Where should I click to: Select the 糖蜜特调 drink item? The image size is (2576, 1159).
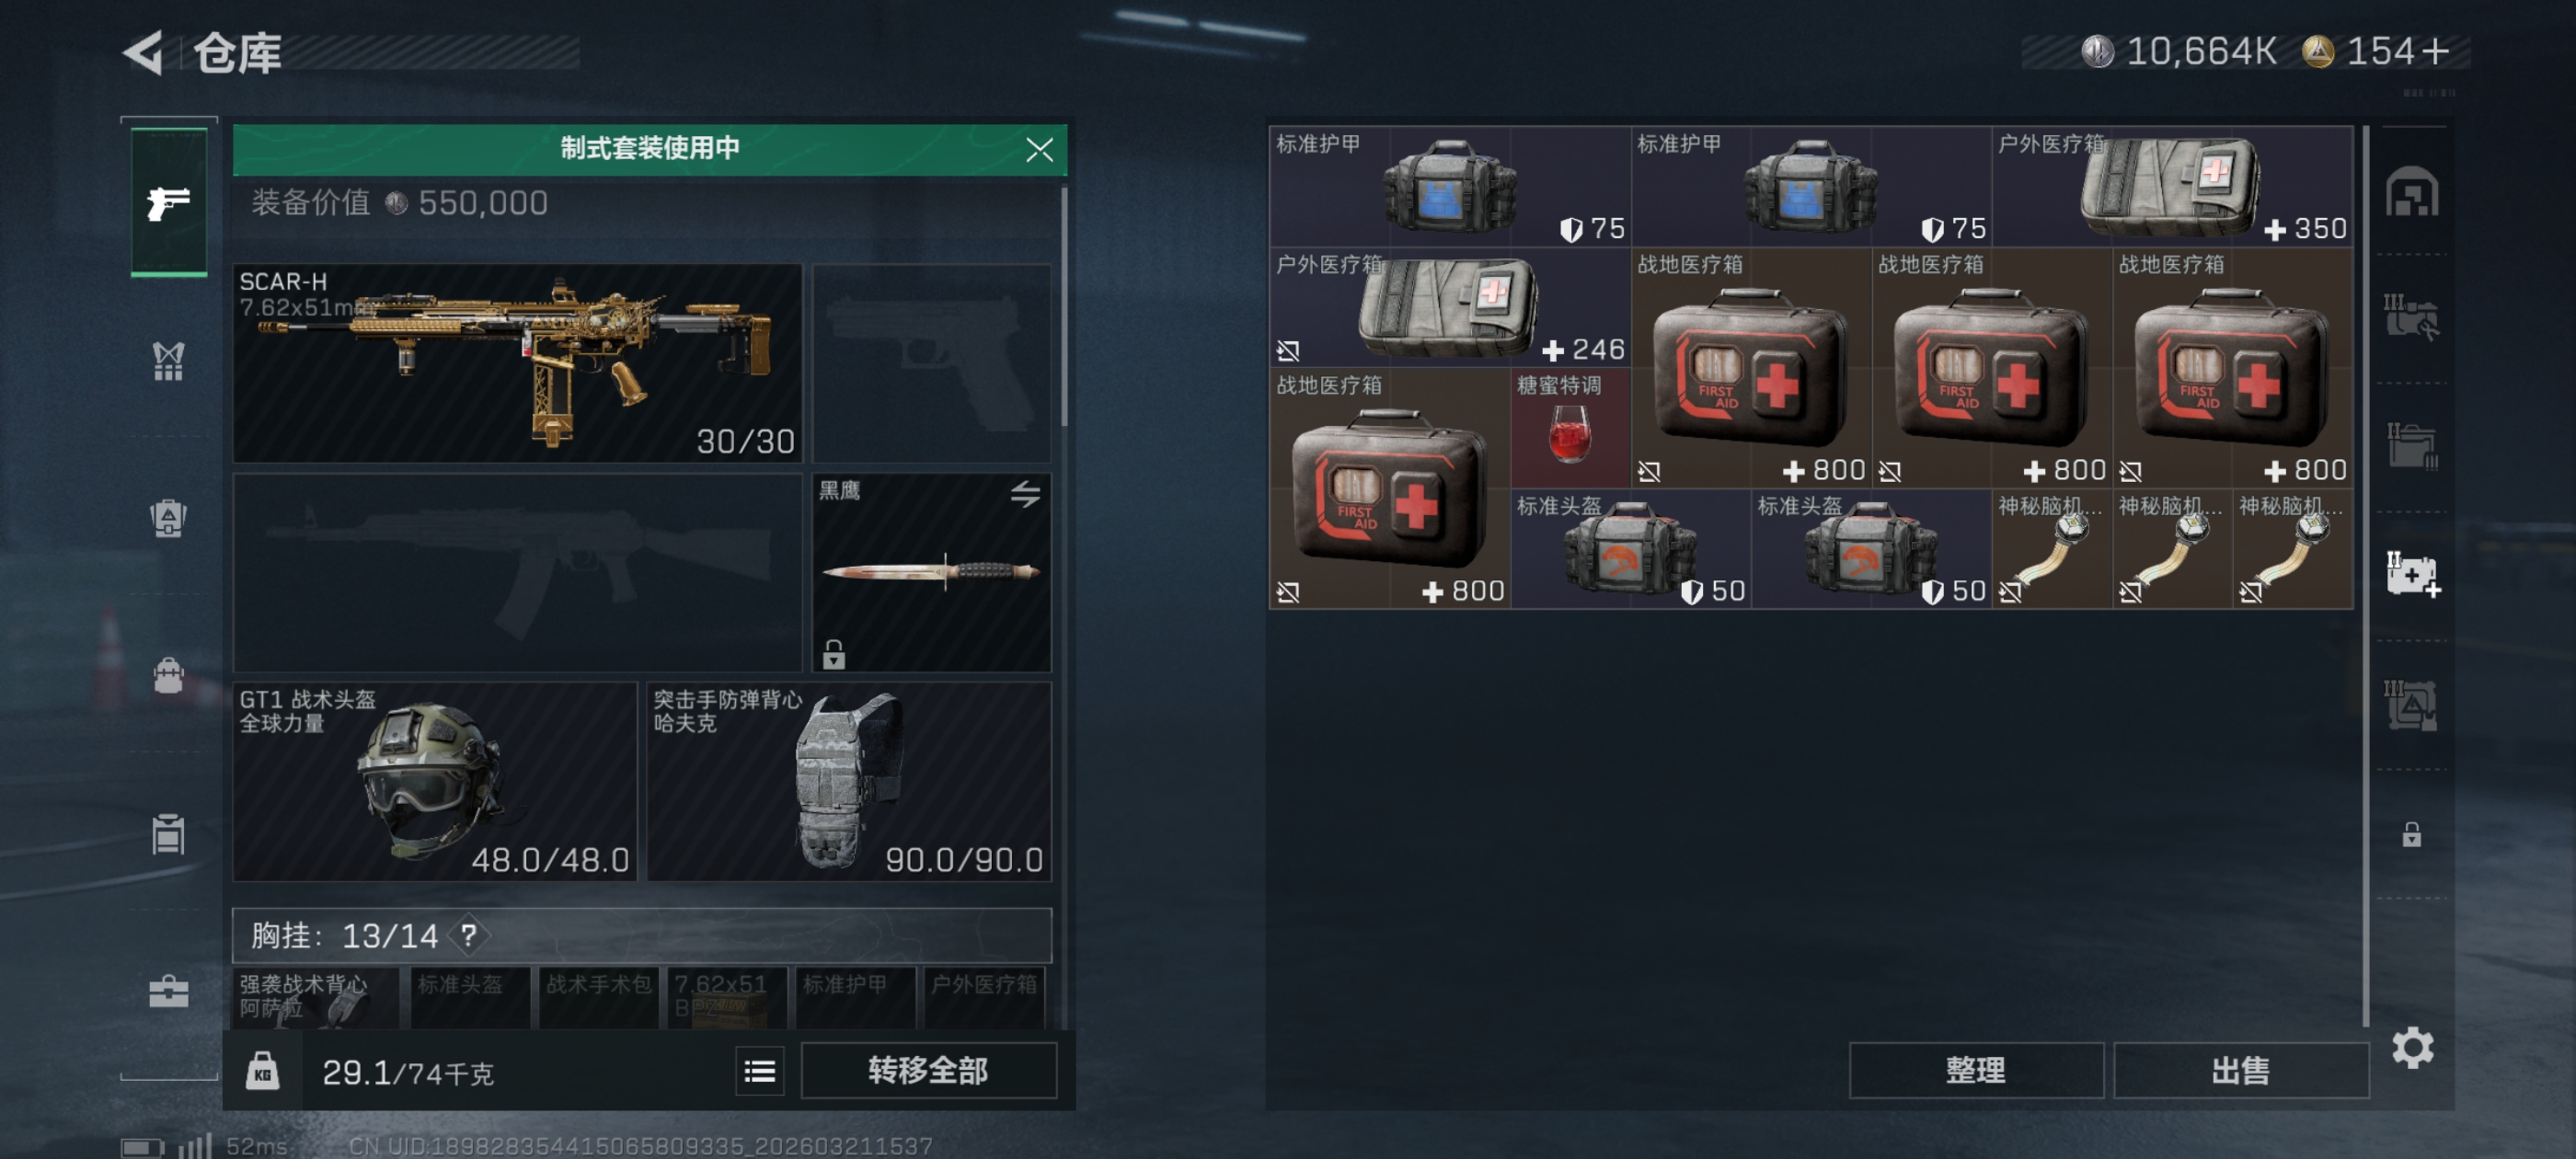[1570, 428]
